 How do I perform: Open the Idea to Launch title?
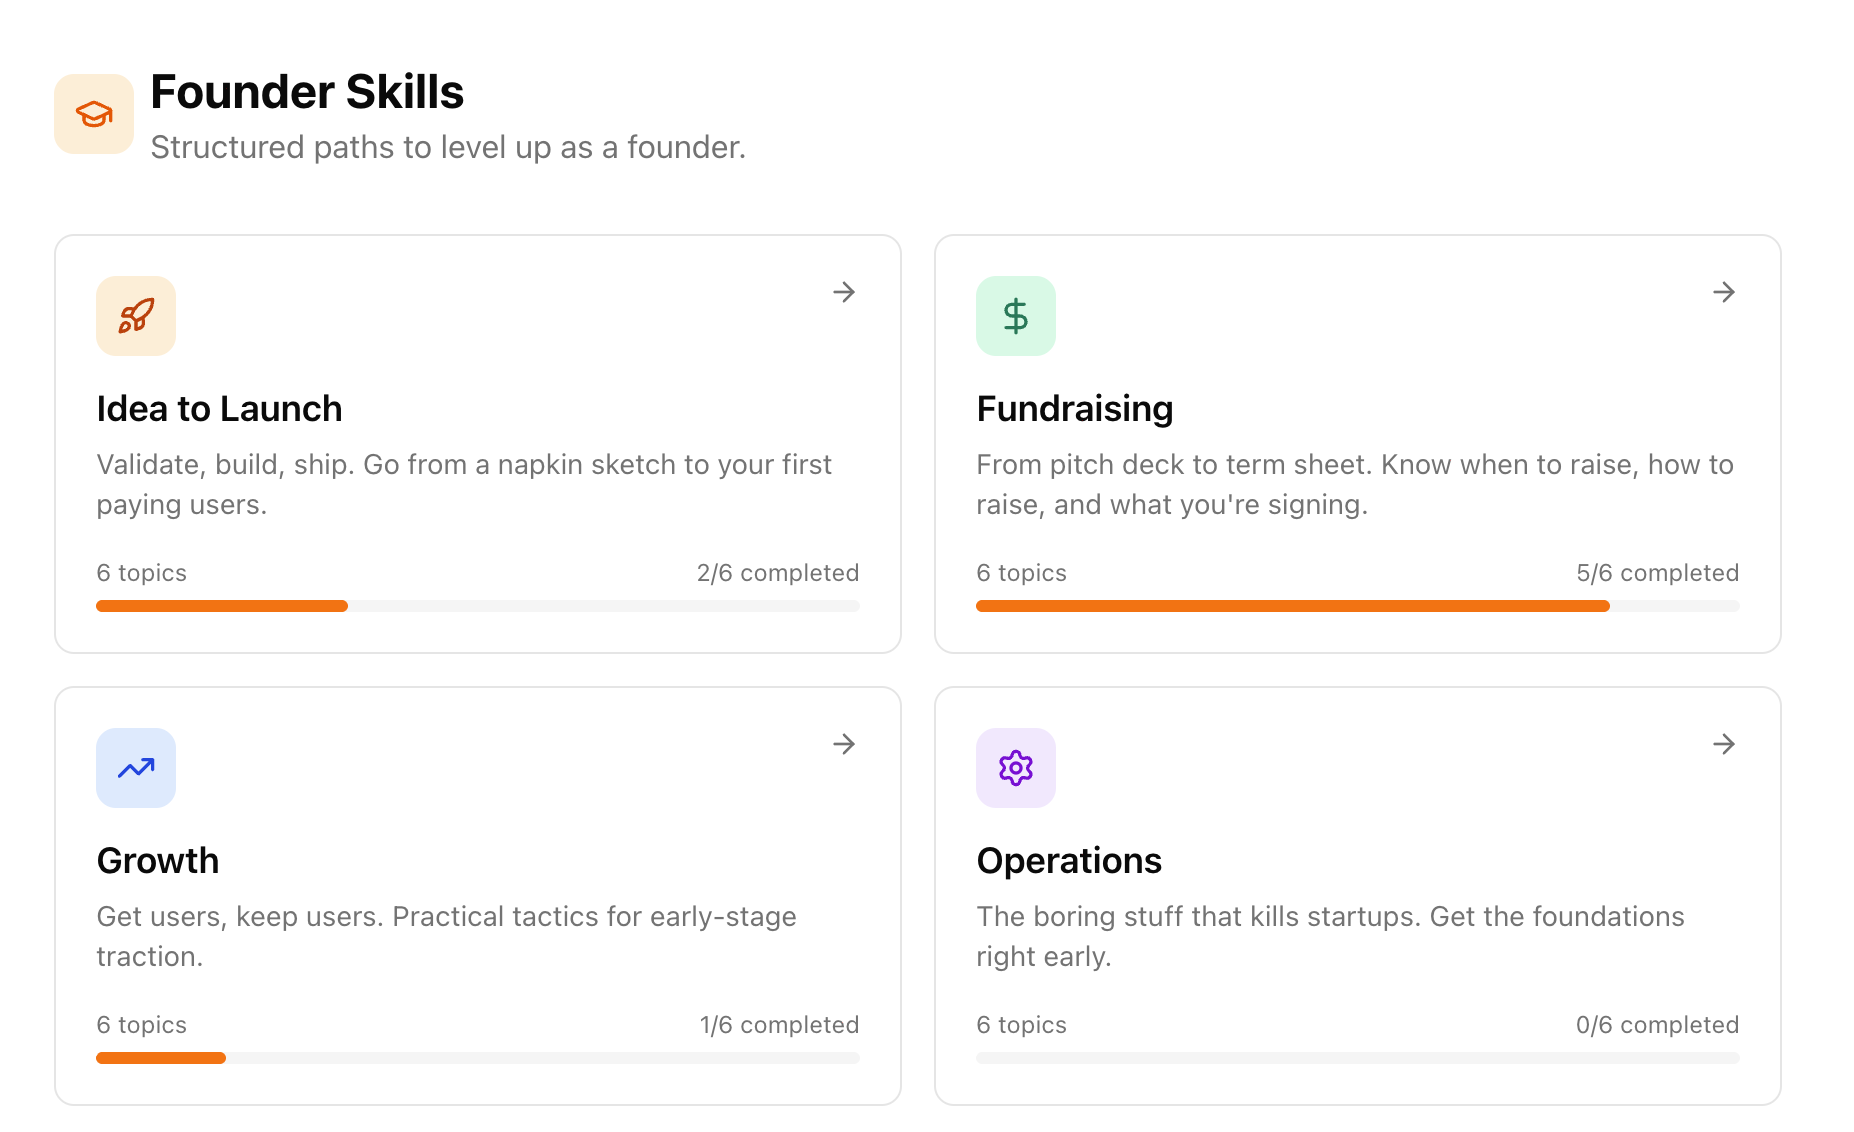pyautogui.click(x=219, y=409)
